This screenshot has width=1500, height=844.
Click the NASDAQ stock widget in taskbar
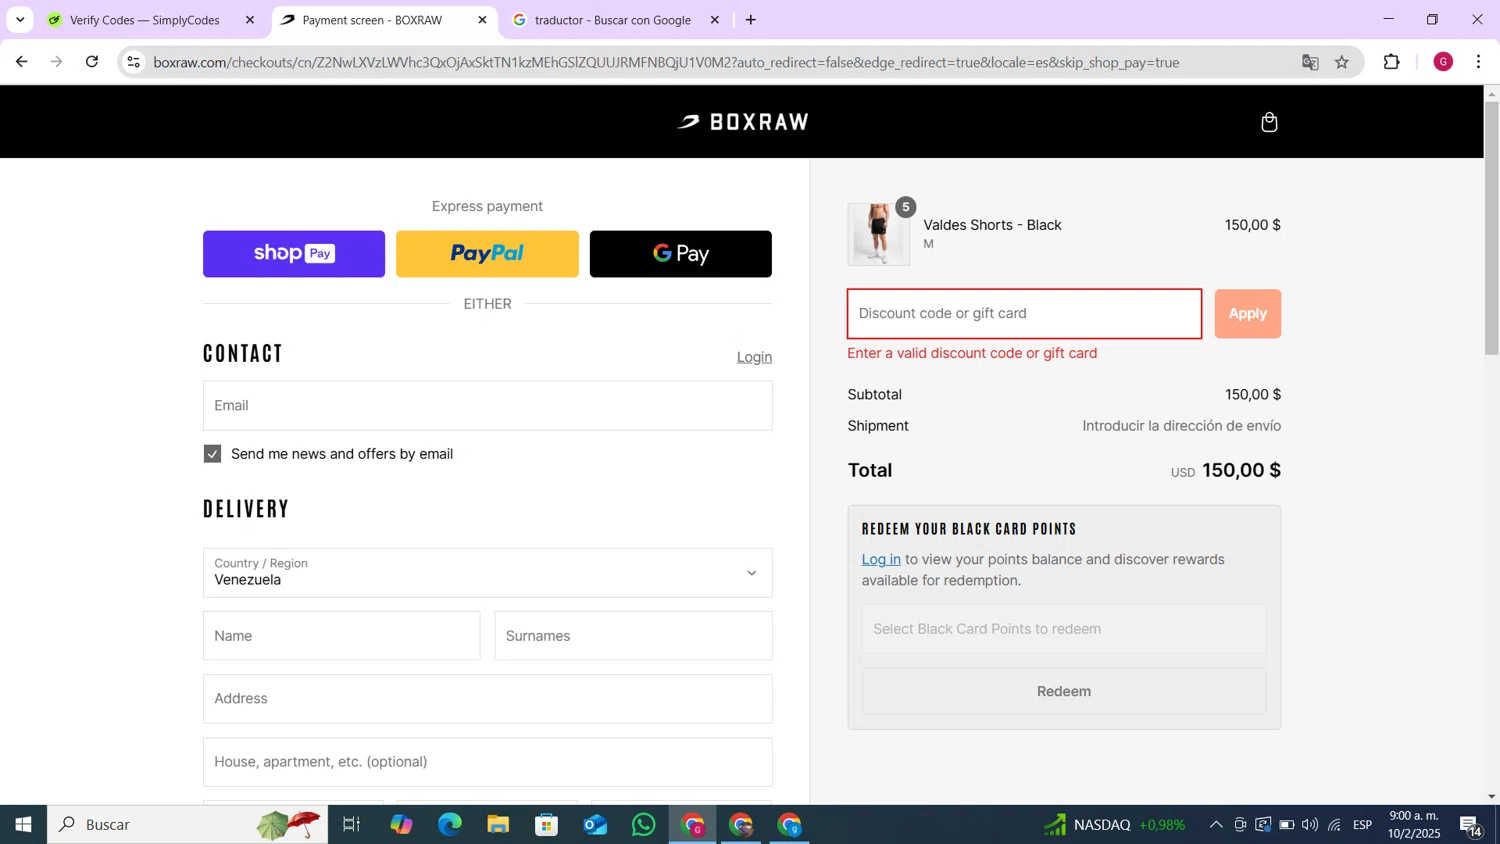click(1115, 825)
